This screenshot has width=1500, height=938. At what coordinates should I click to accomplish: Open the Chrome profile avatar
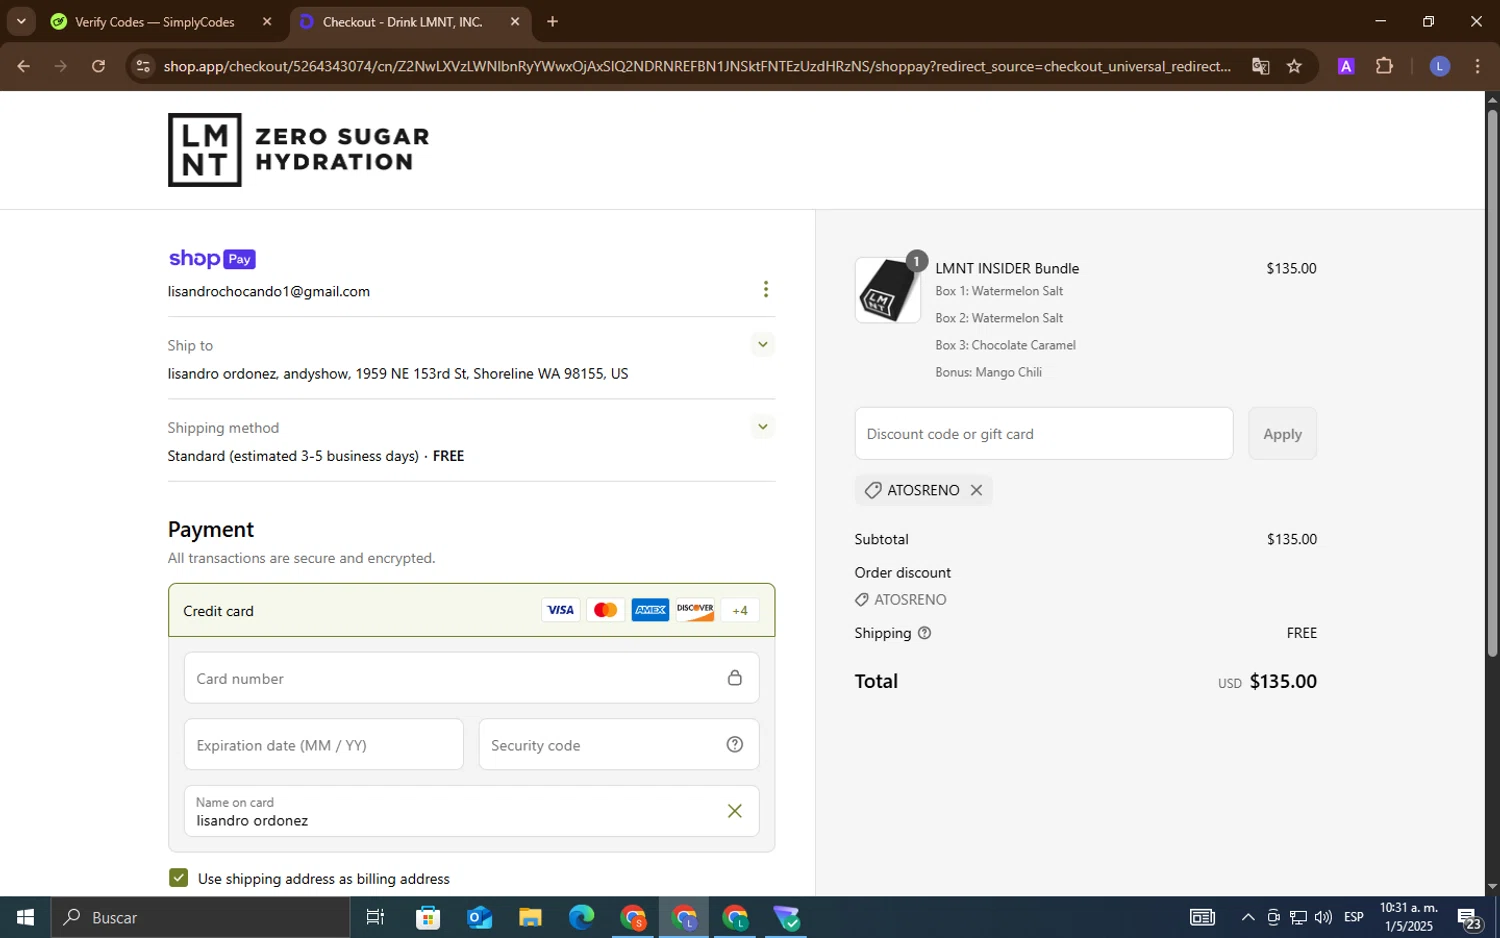[1440, 67]
